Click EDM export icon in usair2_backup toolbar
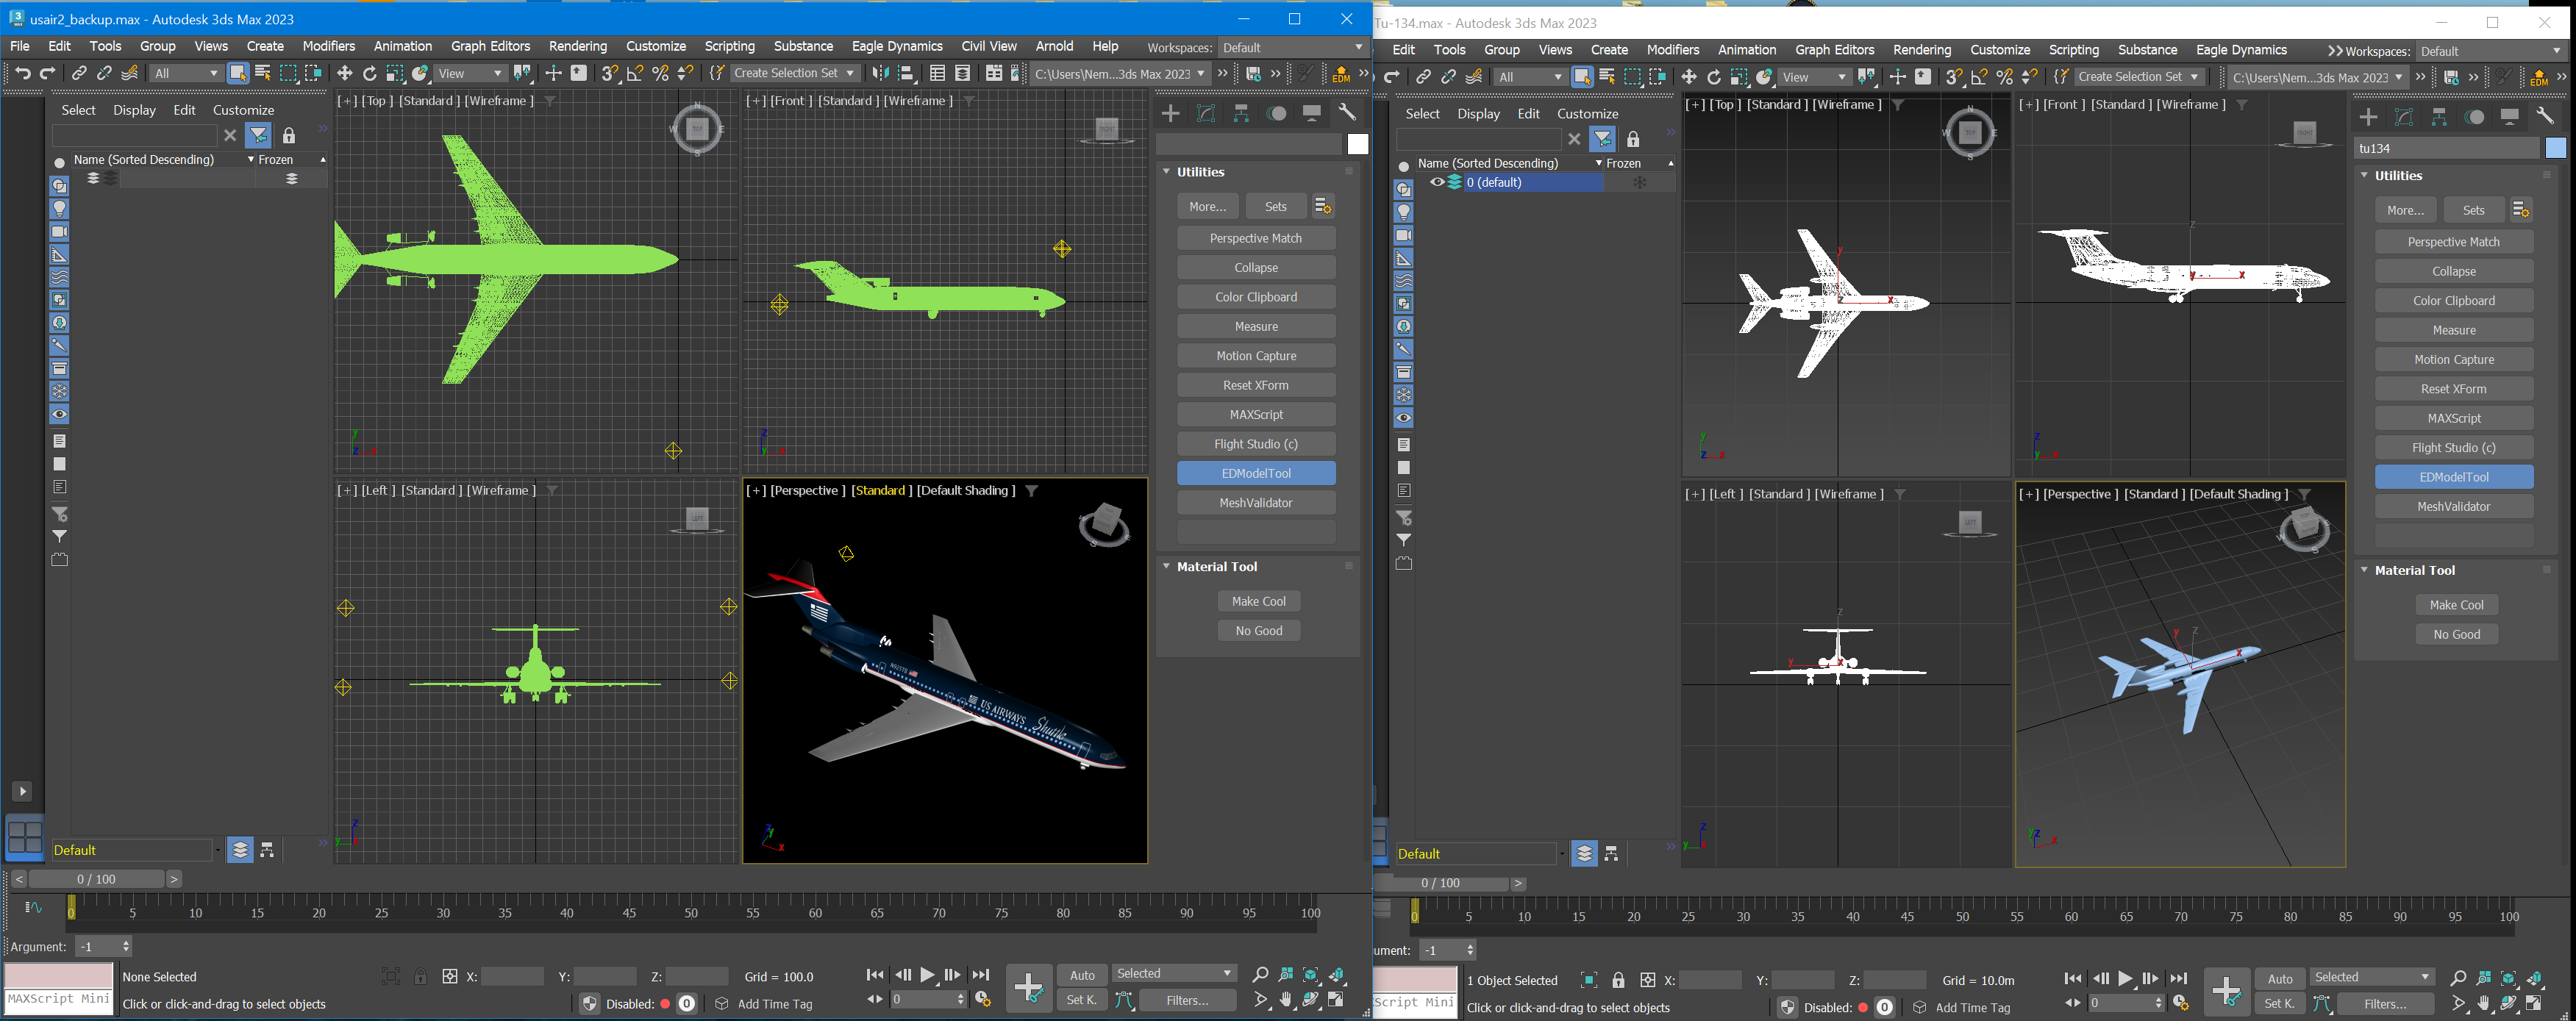Viewport: 2576px width, 1021px height. [1341, 74]
